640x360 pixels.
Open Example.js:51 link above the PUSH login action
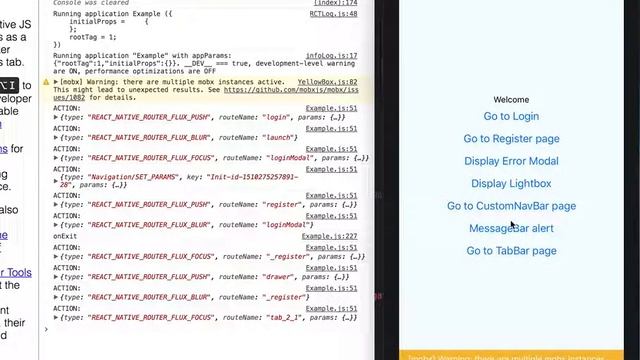[x=331, y=109]
